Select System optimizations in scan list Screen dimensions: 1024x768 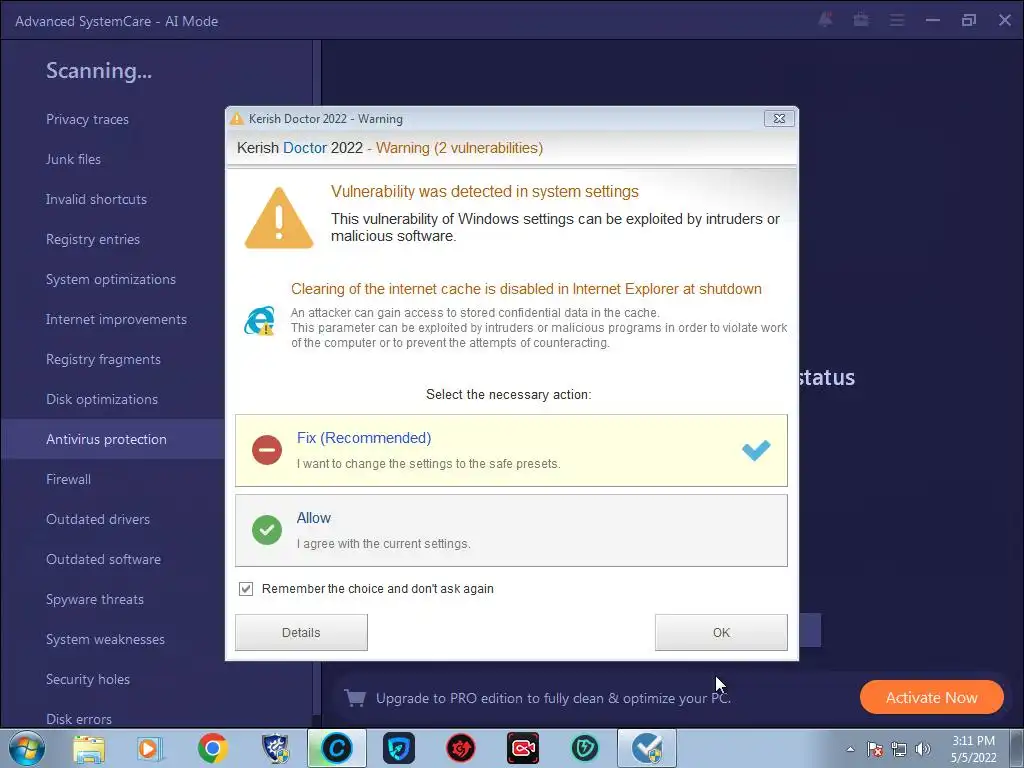(x=111, y=280)
